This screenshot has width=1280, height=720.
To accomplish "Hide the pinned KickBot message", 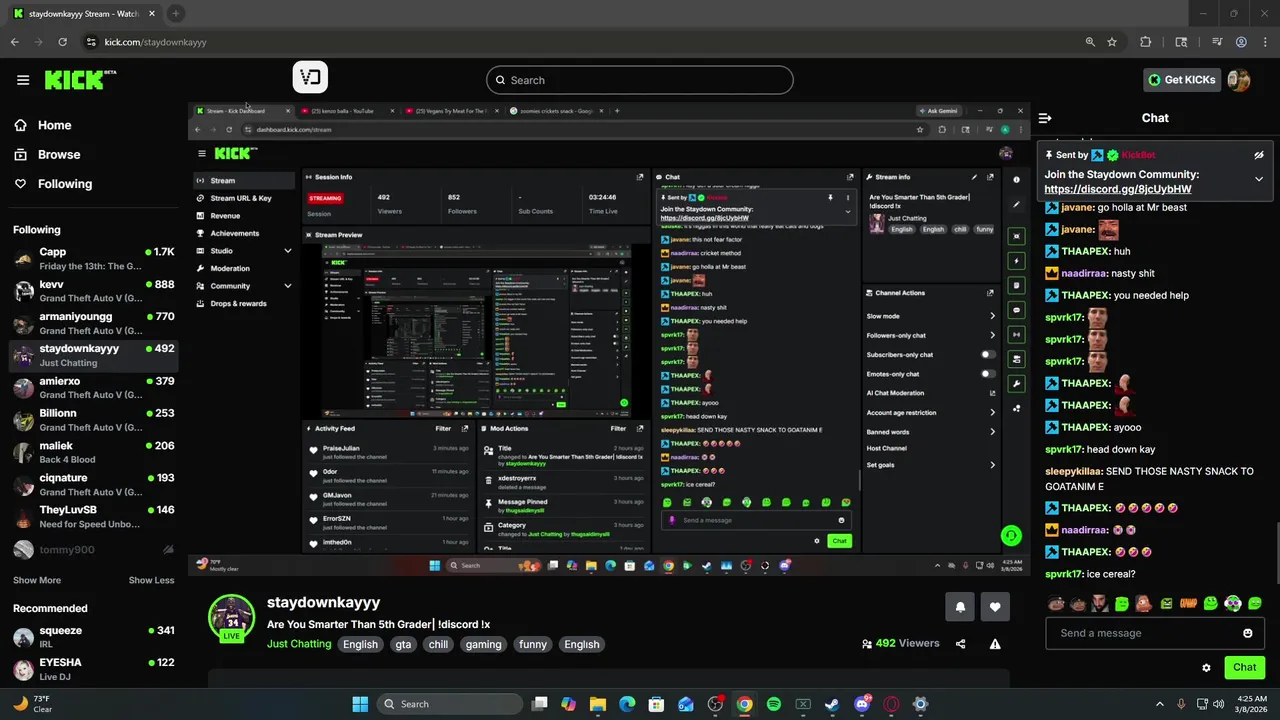I will click(1259, 155).
